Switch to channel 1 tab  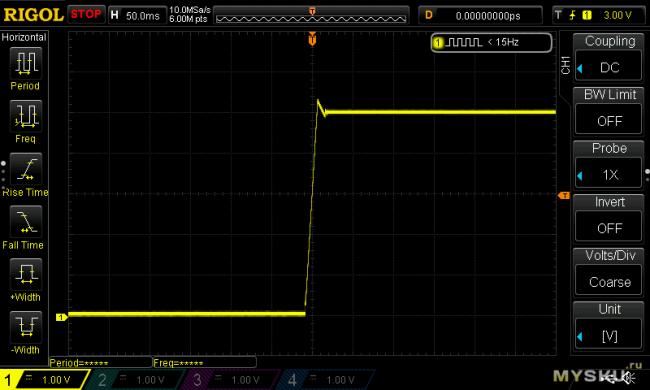(44, 379)
